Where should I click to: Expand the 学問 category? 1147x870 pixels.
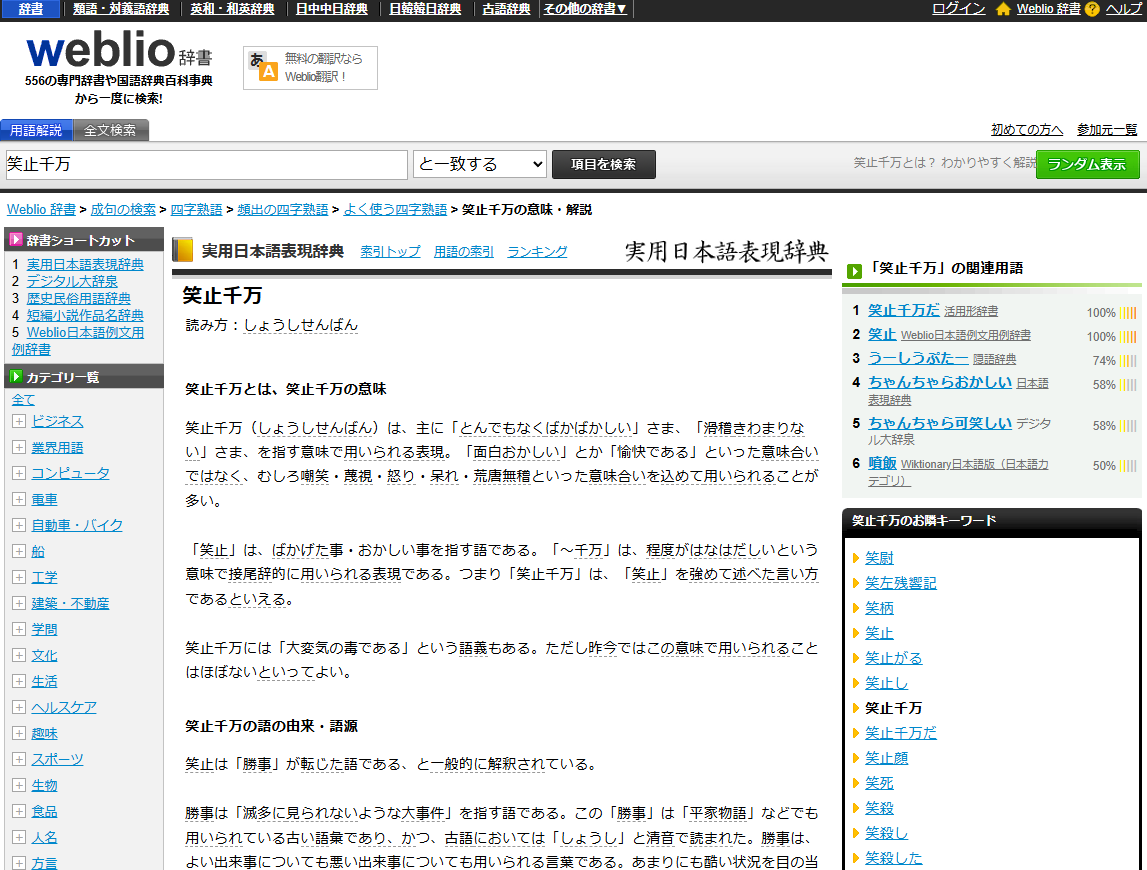[19, 629]
